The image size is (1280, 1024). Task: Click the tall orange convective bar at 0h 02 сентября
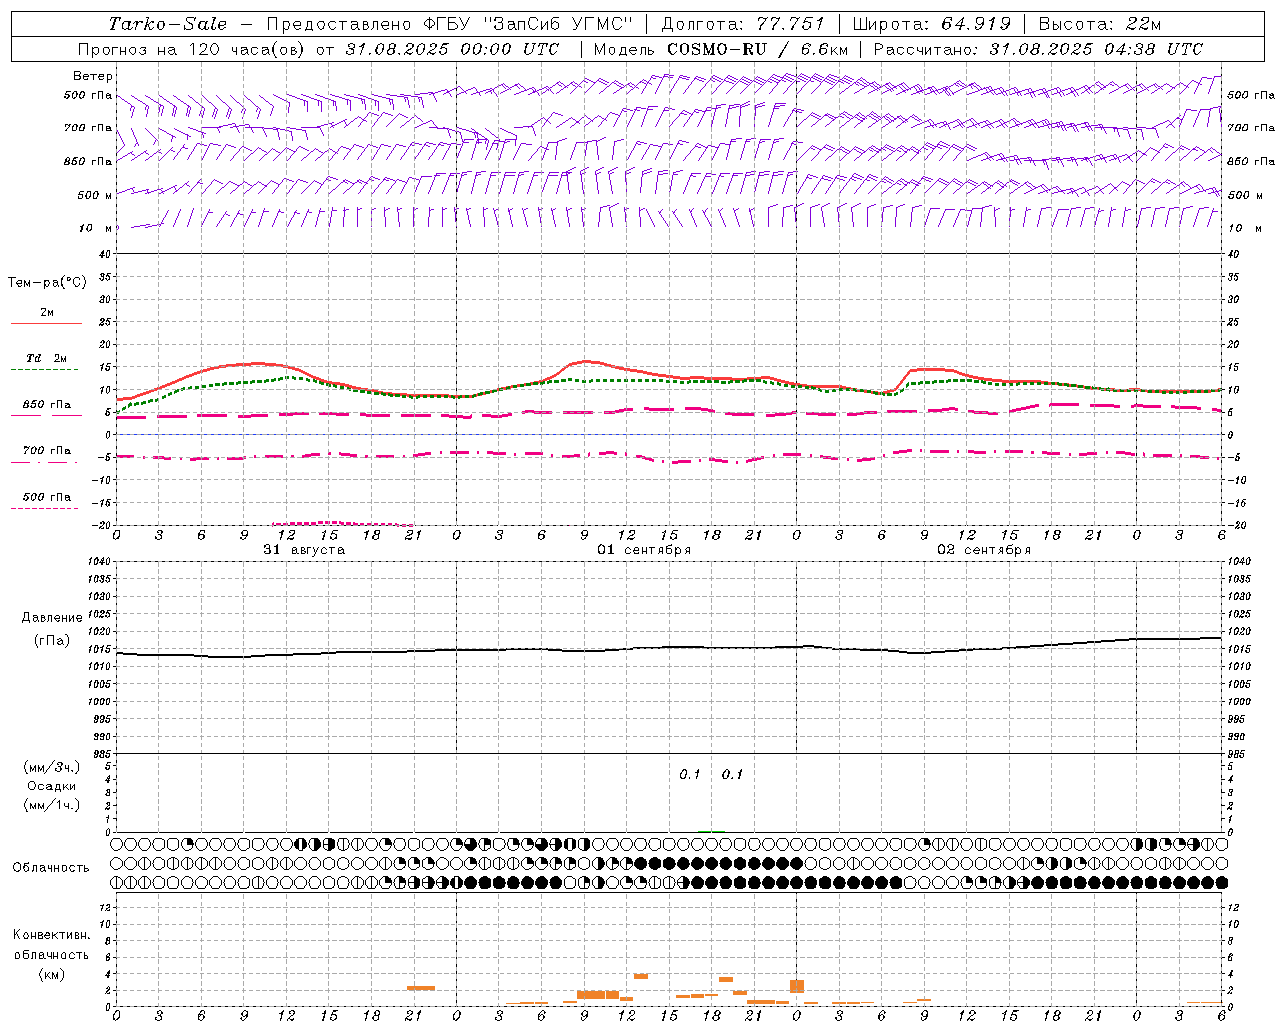coord(797,986)
